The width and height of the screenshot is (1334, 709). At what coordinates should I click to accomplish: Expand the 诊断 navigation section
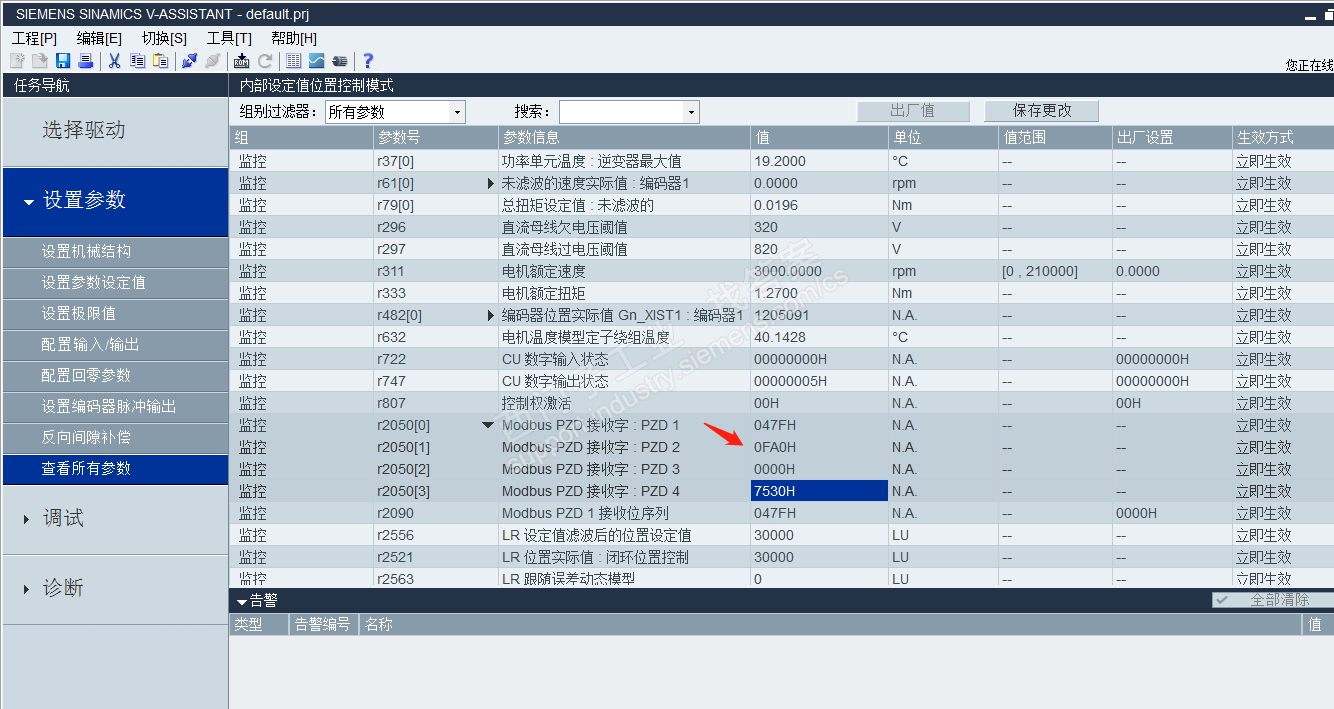[x=114, y=588]
